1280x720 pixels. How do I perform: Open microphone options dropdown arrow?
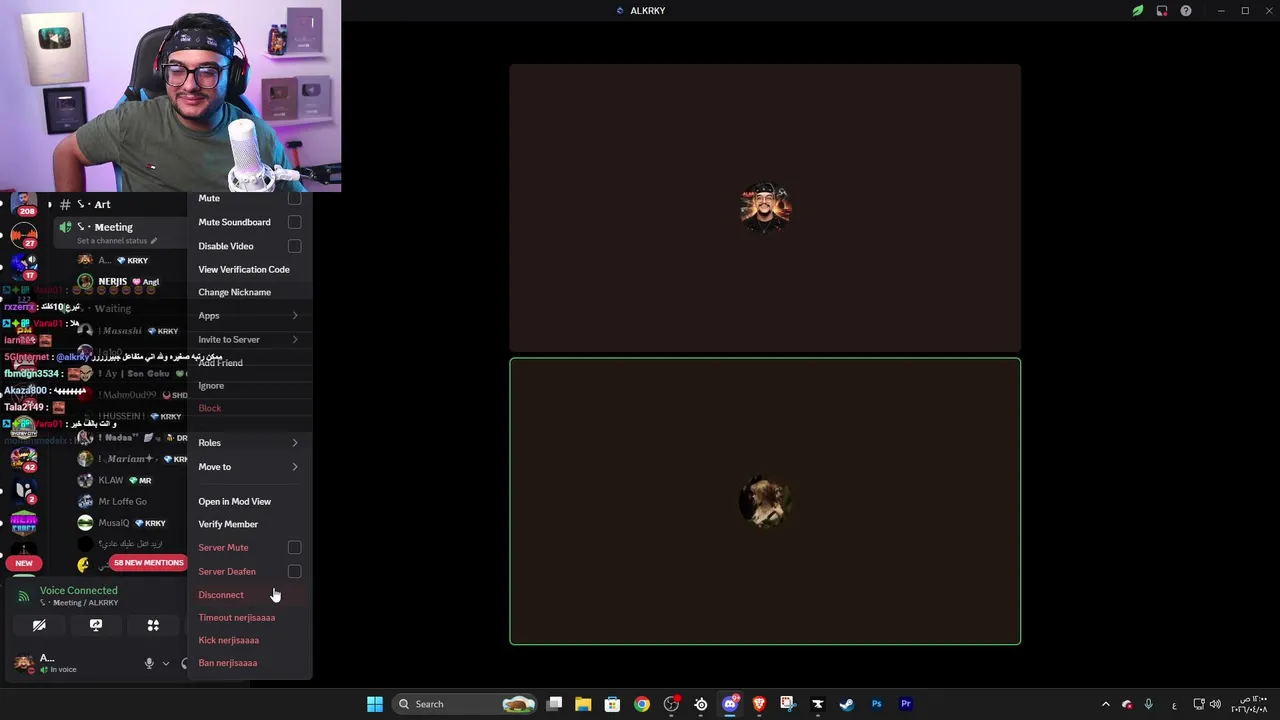(x=166, y=663)
